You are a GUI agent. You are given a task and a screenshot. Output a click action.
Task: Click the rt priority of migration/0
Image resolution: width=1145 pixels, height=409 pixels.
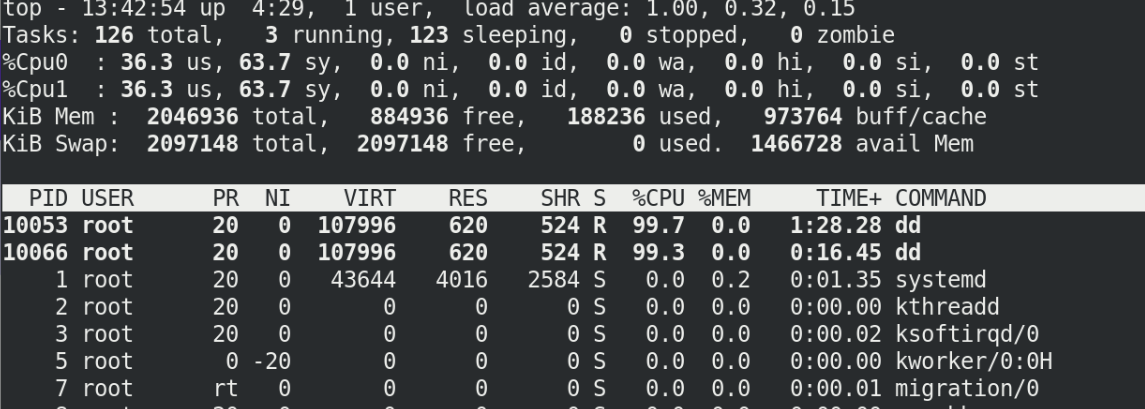(x=226, y=389)
